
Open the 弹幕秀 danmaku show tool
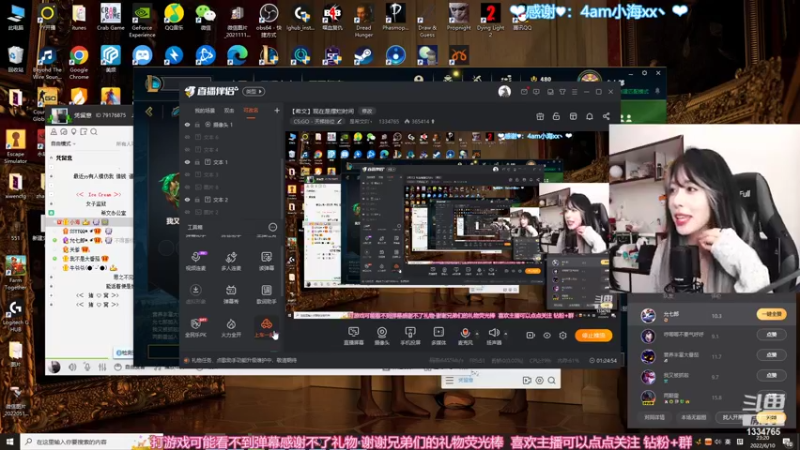(x=231, y=294)
